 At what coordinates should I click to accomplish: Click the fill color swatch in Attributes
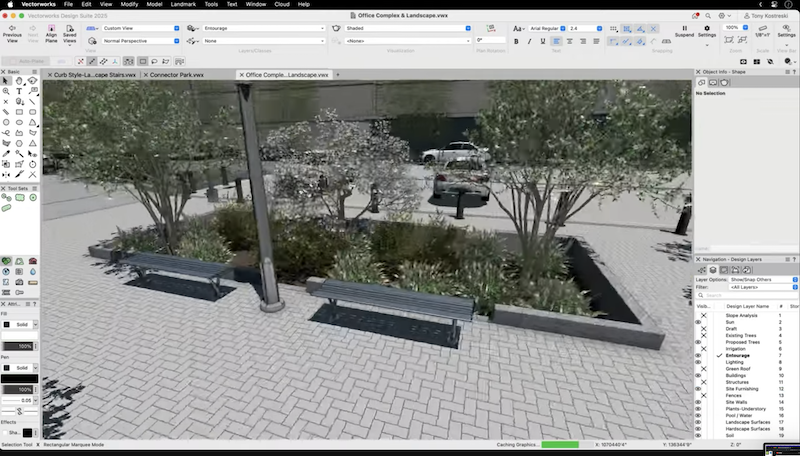19,336
